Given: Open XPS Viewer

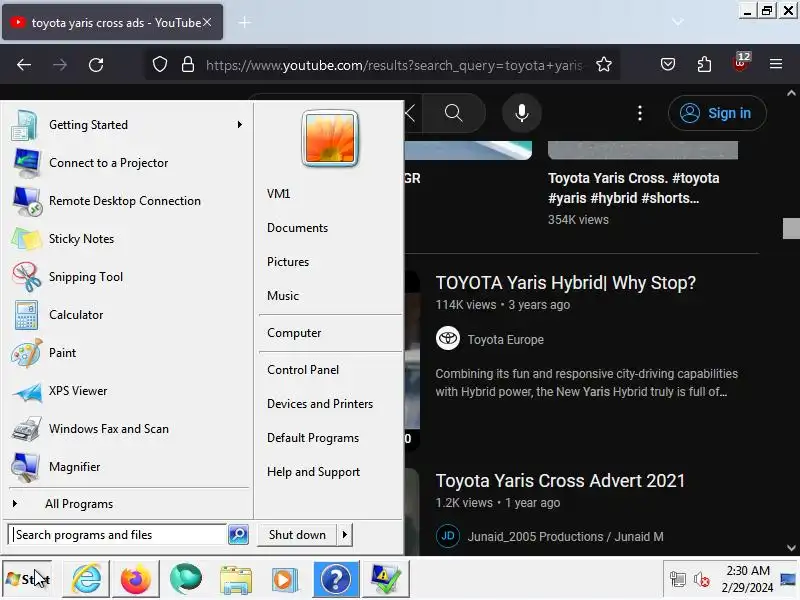Looking at the screenshot, I should (x=127, y=391).
